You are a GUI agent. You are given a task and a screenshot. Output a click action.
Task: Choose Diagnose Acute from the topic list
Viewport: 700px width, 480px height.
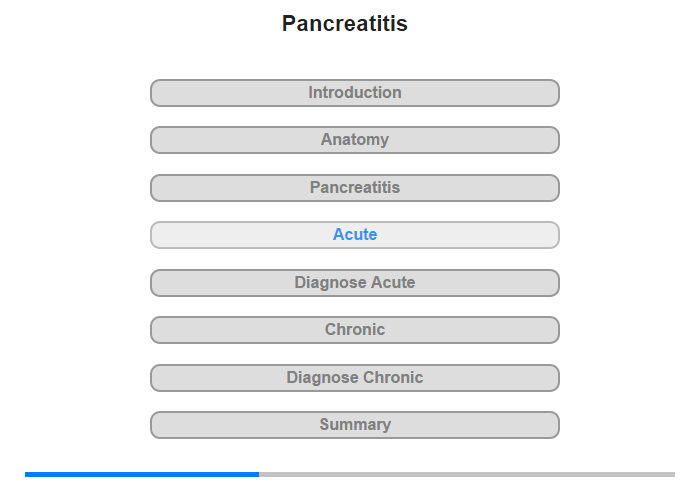354,283
